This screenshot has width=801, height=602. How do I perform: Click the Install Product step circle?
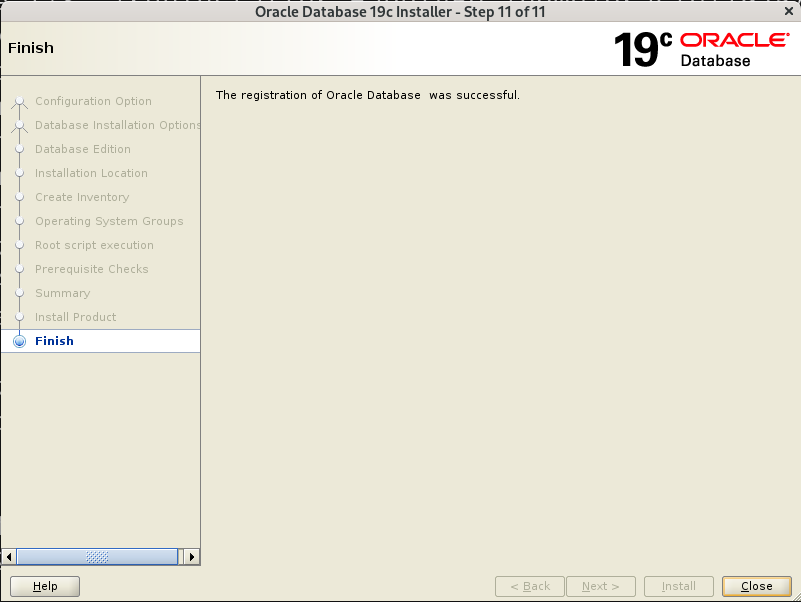19,317
